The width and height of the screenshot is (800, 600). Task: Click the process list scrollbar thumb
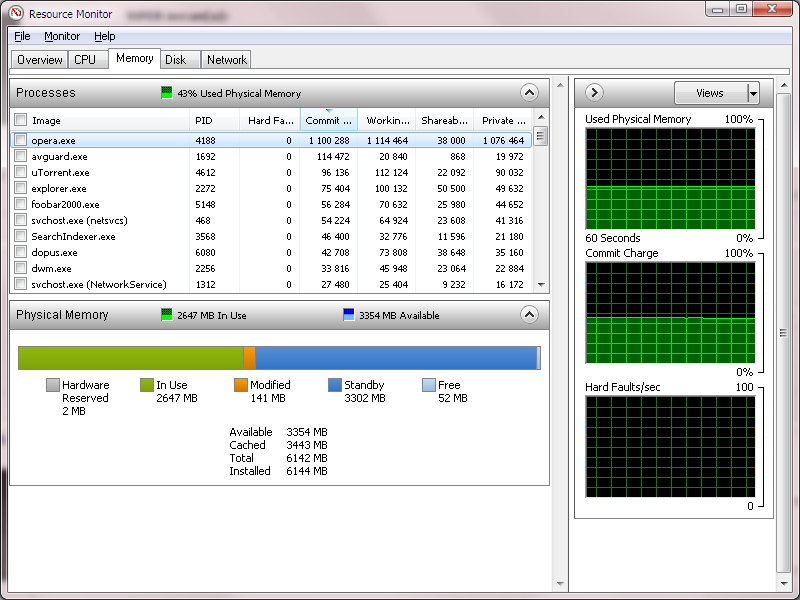pyautogui.click(x=541, y=136)
